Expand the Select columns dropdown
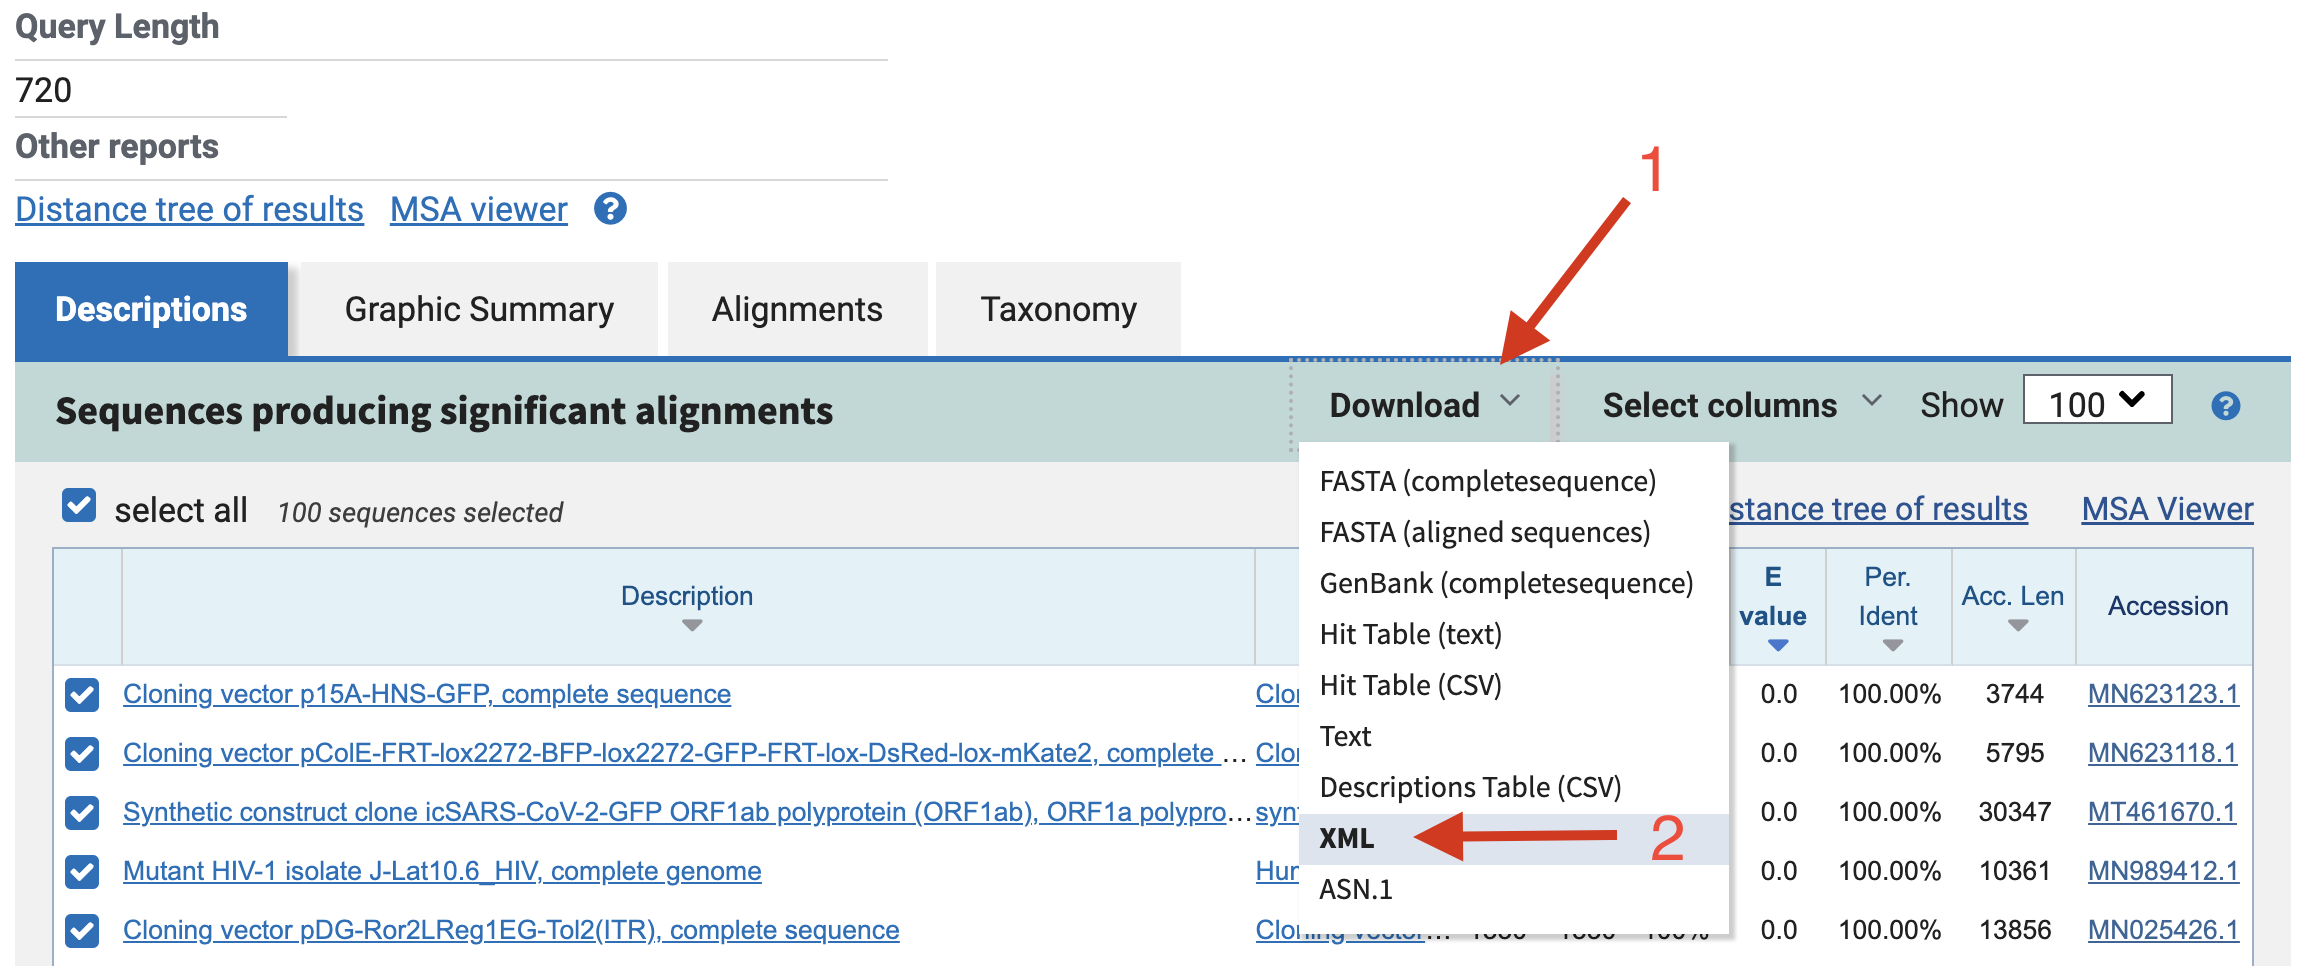 (x=1742, y=405)
